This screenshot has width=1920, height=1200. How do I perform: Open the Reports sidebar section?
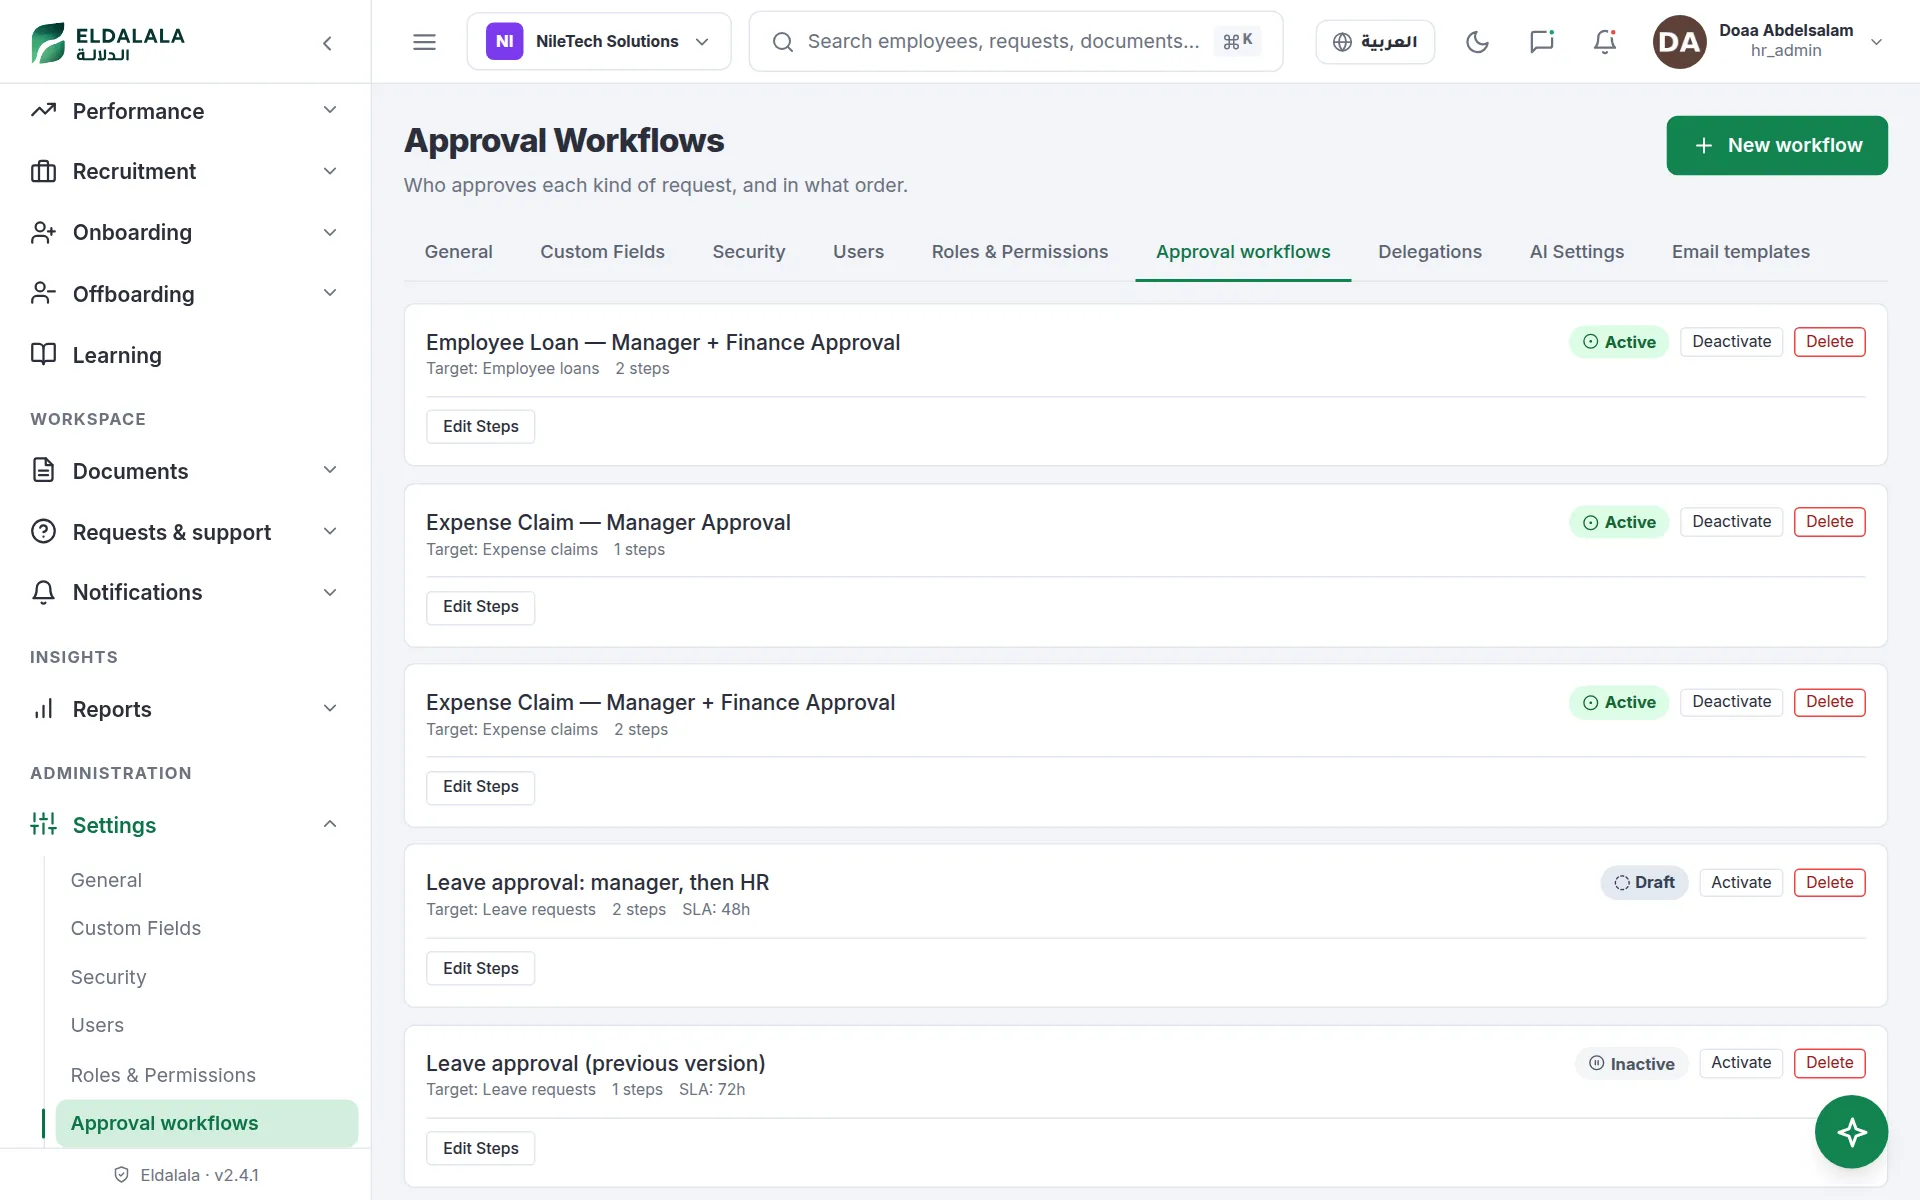[185, 709]
